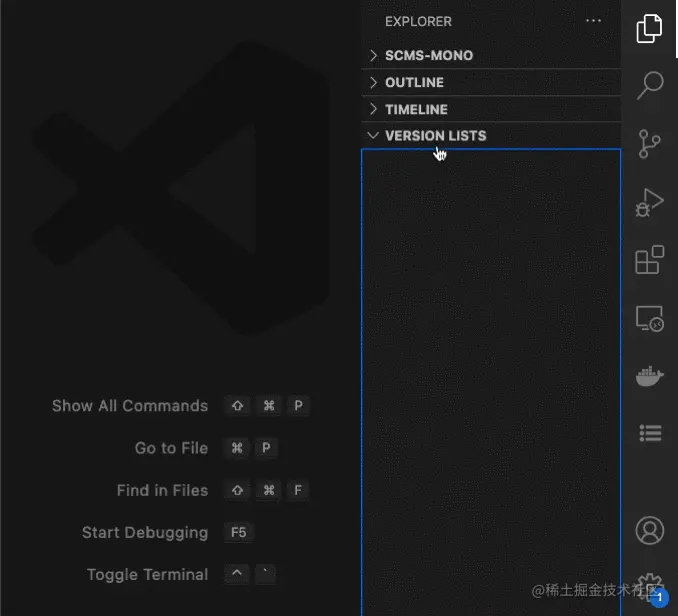Screen dimensions: 678x616
Task: Click the Go to File label
Action: pos(171,448)
